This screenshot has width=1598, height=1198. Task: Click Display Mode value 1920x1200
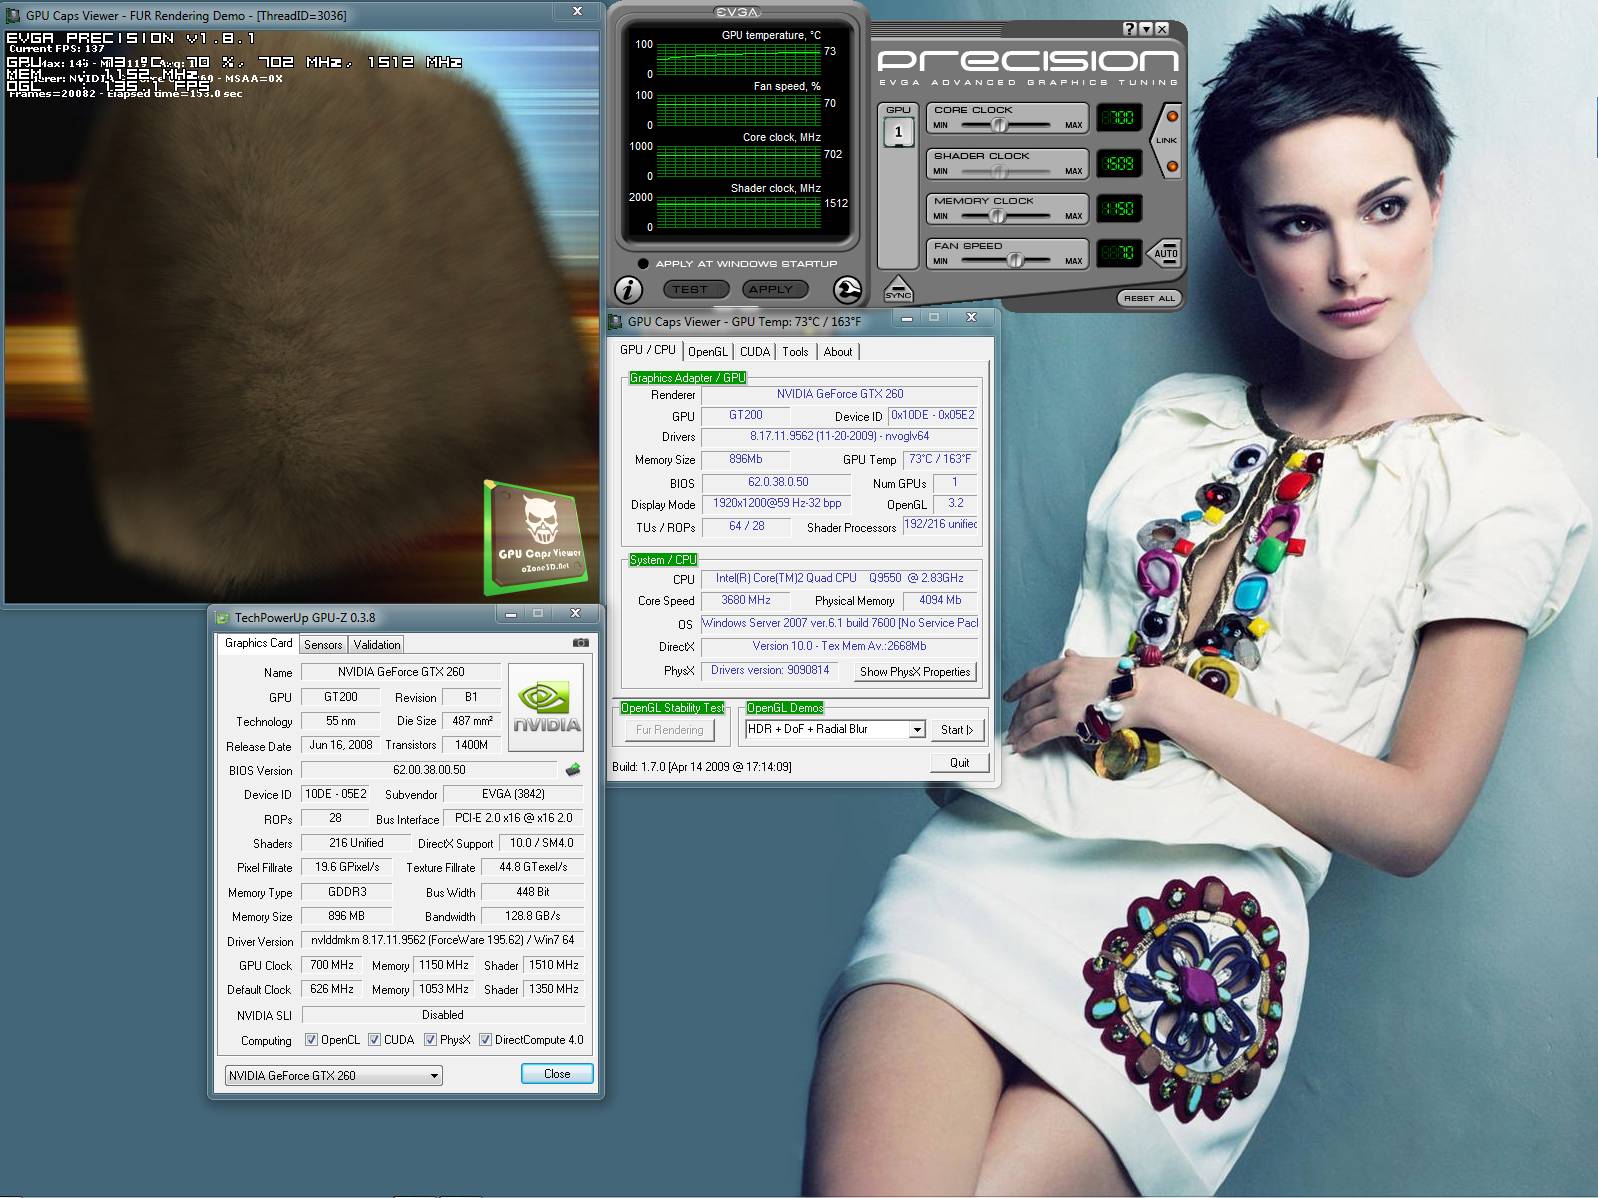coord(777,504)
